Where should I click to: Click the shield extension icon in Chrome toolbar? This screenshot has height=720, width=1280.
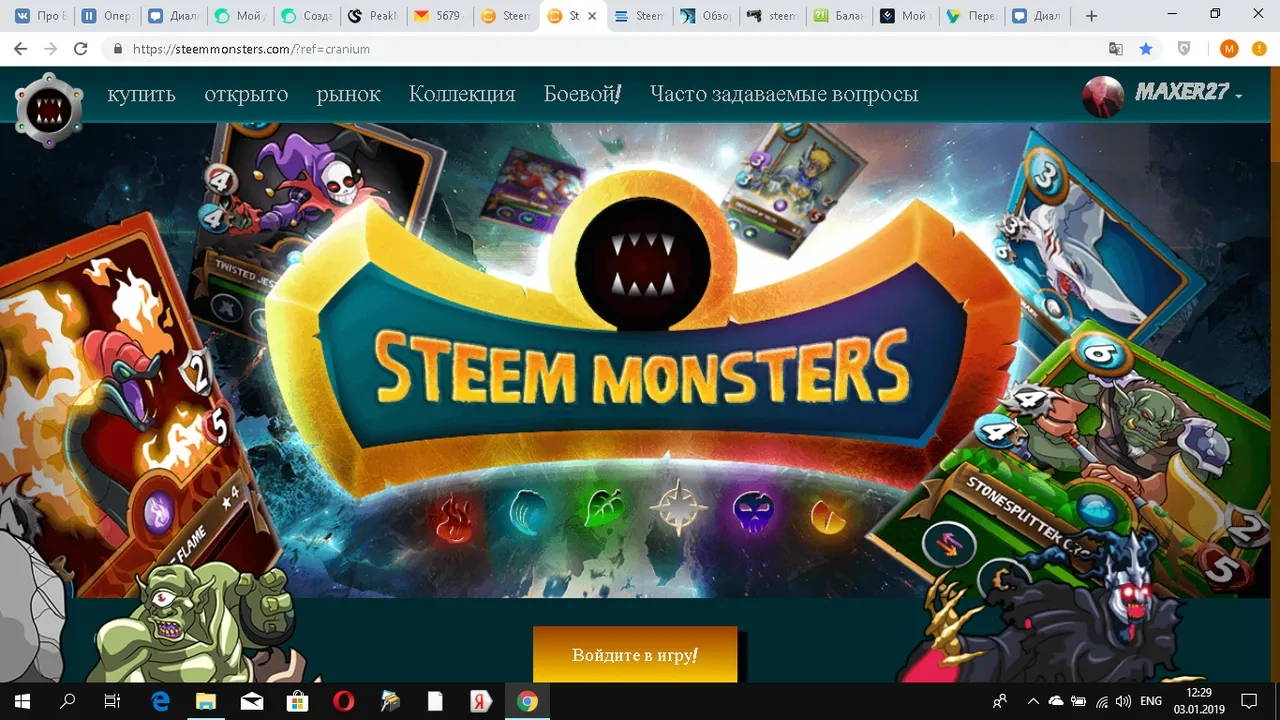1184,48
